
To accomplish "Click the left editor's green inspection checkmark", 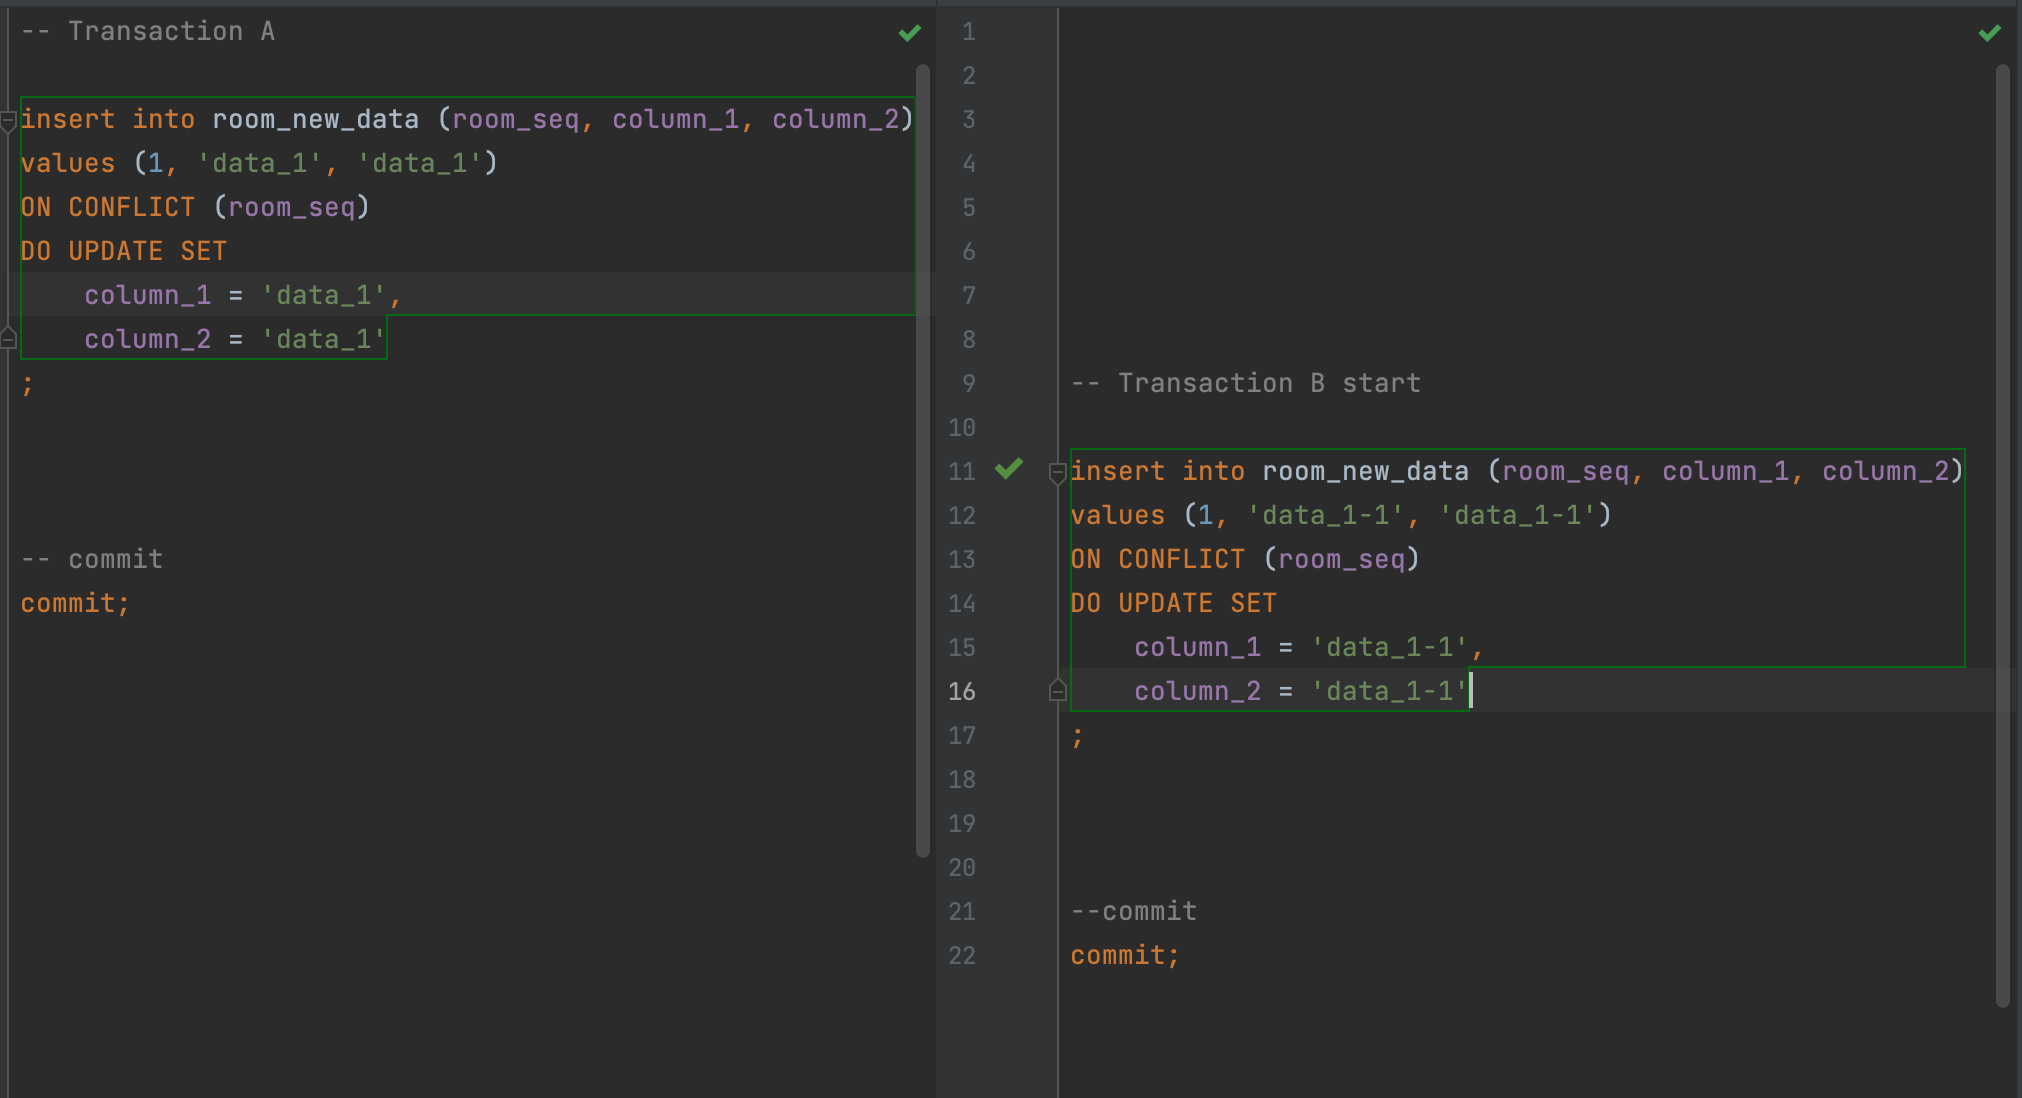I will 909,33.
